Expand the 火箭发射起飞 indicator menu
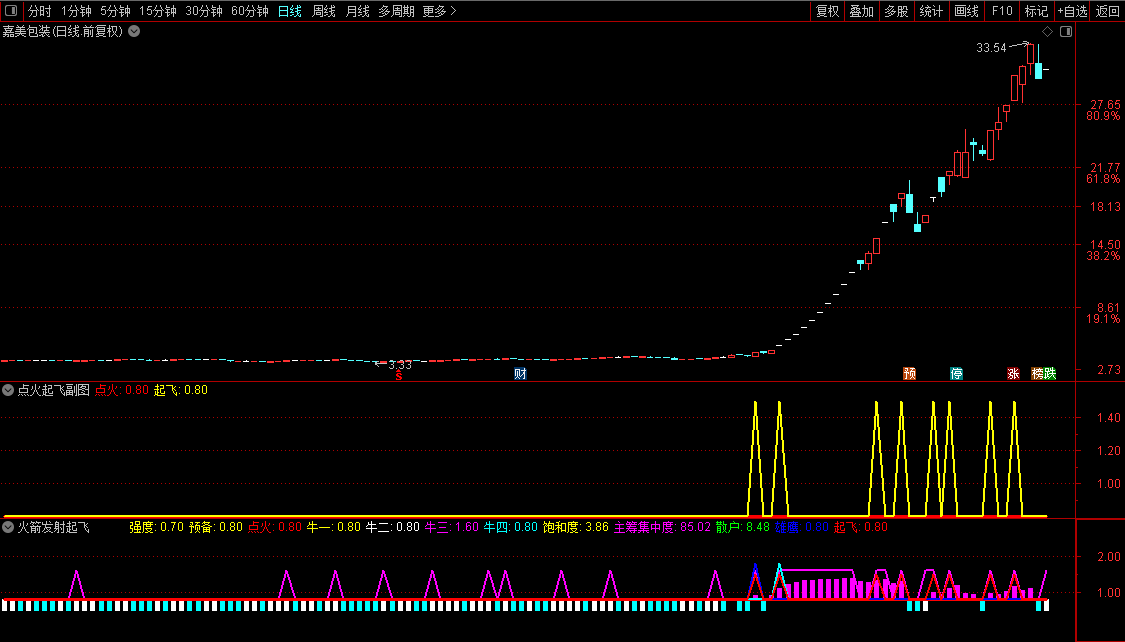 [x=8, y=527]
